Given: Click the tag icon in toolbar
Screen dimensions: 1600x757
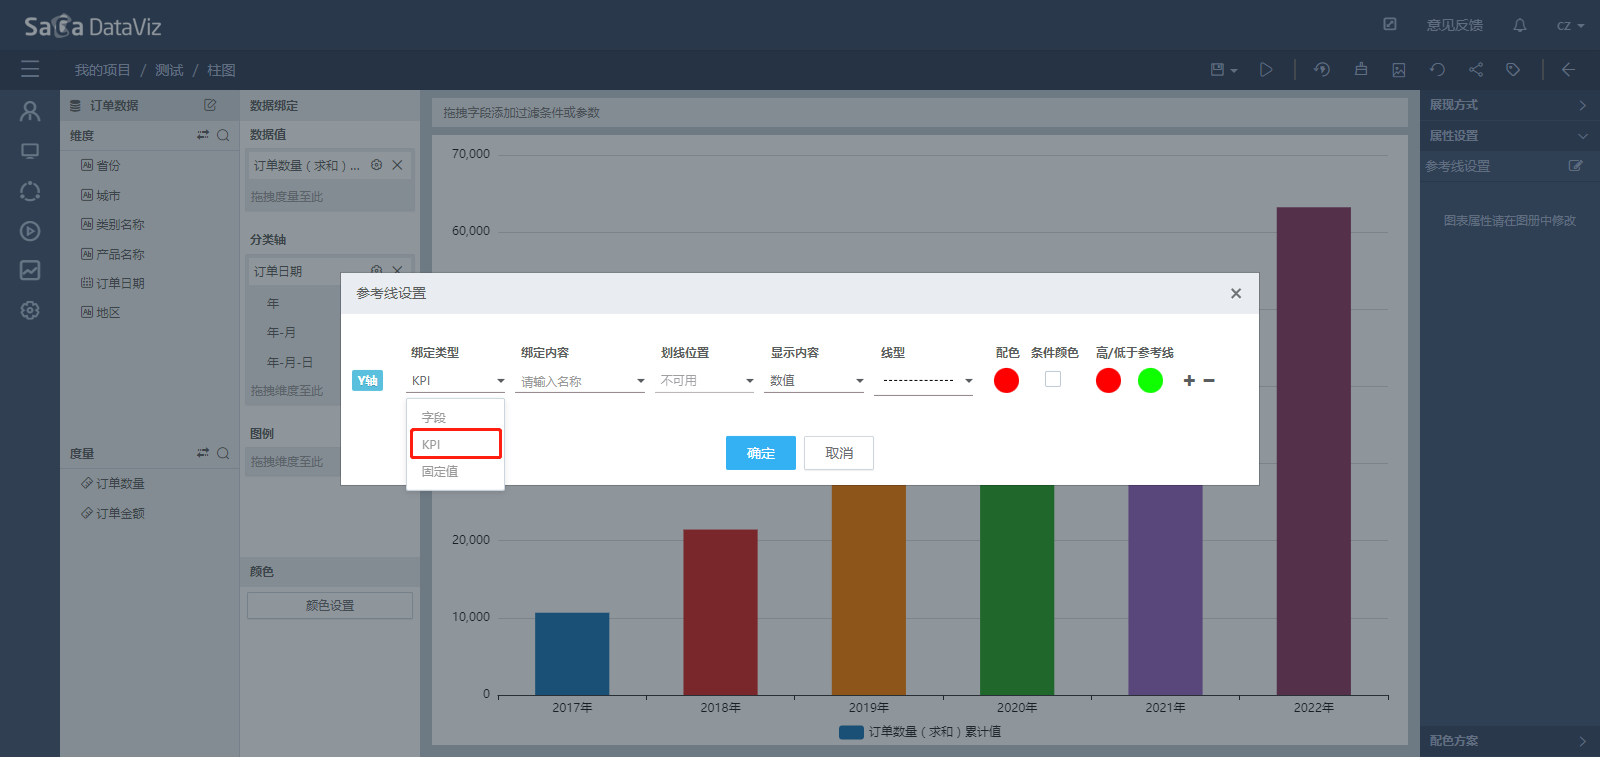Looking at the screenshot, I should pyautogui.click(x=1513, y=70).
